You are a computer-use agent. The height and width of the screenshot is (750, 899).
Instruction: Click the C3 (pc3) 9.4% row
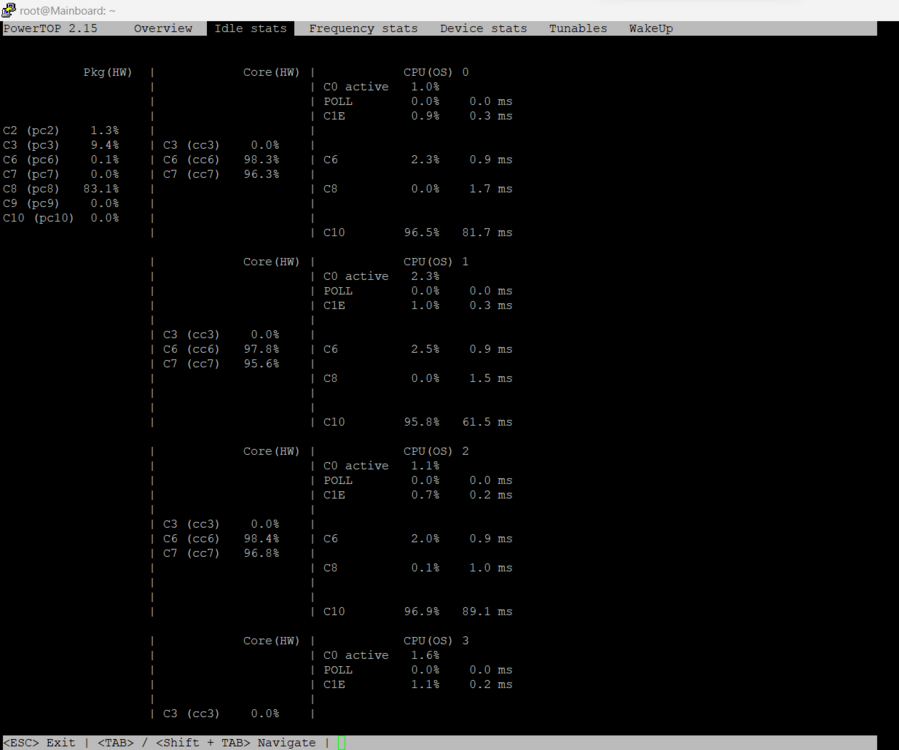pyautogui.click(x=61, y=145)
